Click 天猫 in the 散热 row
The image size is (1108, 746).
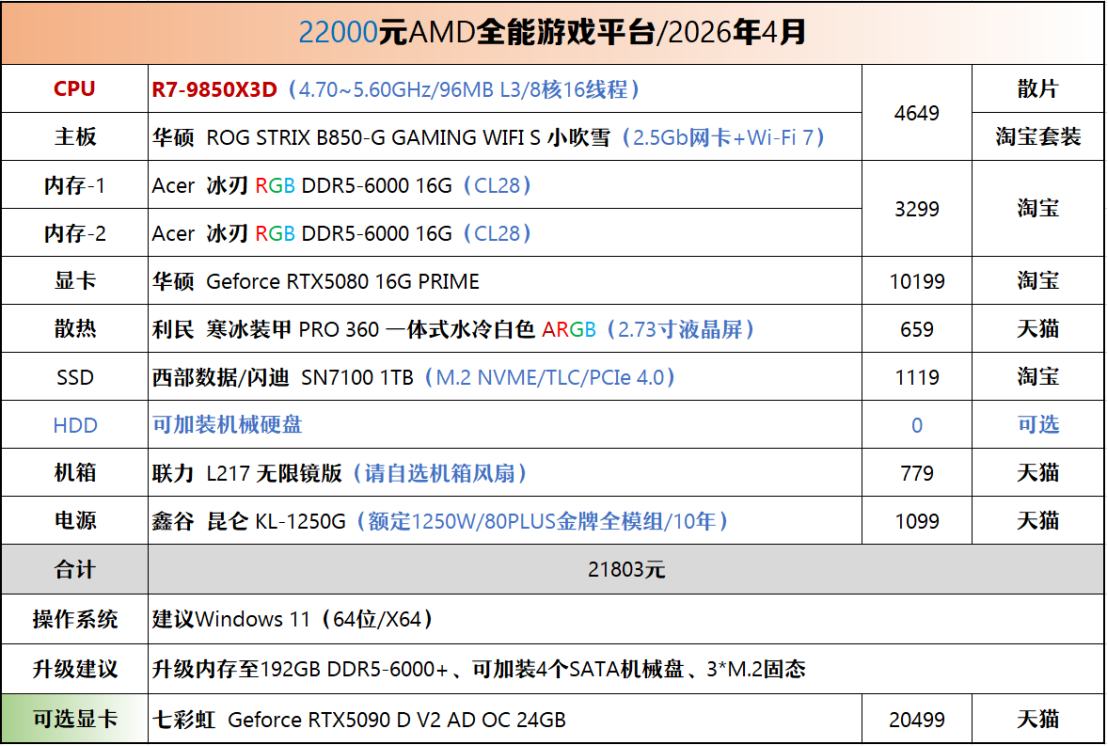[1037, 329]
